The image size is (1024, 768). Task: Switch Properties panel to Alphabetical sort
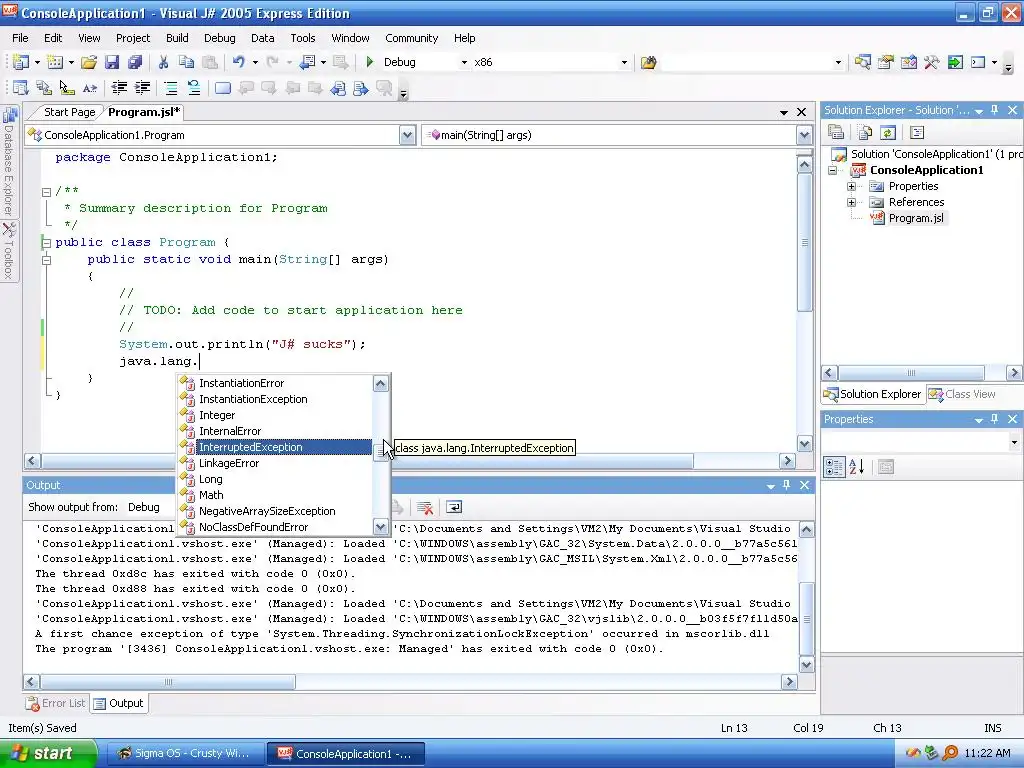point(856,467)
